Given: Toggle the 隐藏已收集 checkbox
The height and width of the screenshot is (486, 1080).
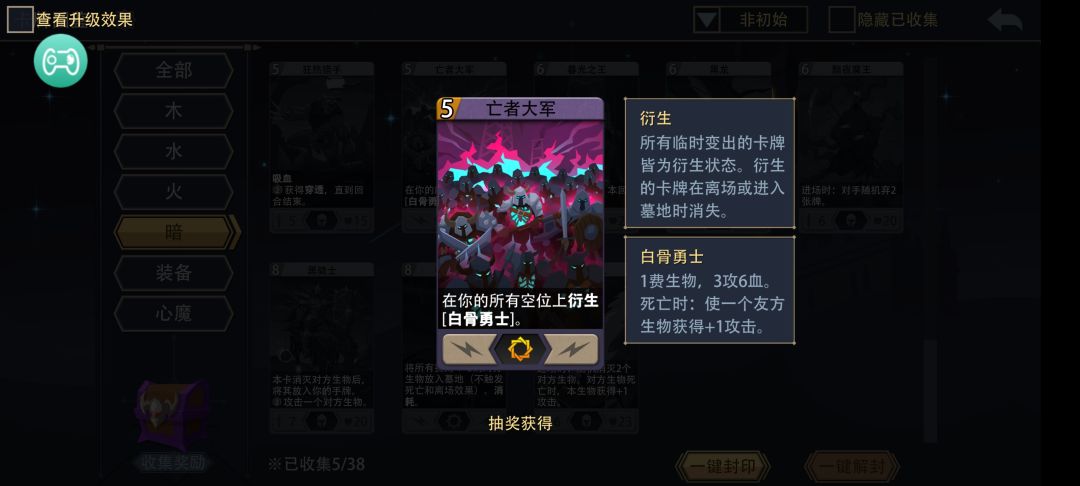Looking at the screenshot, I should point(841,20).
